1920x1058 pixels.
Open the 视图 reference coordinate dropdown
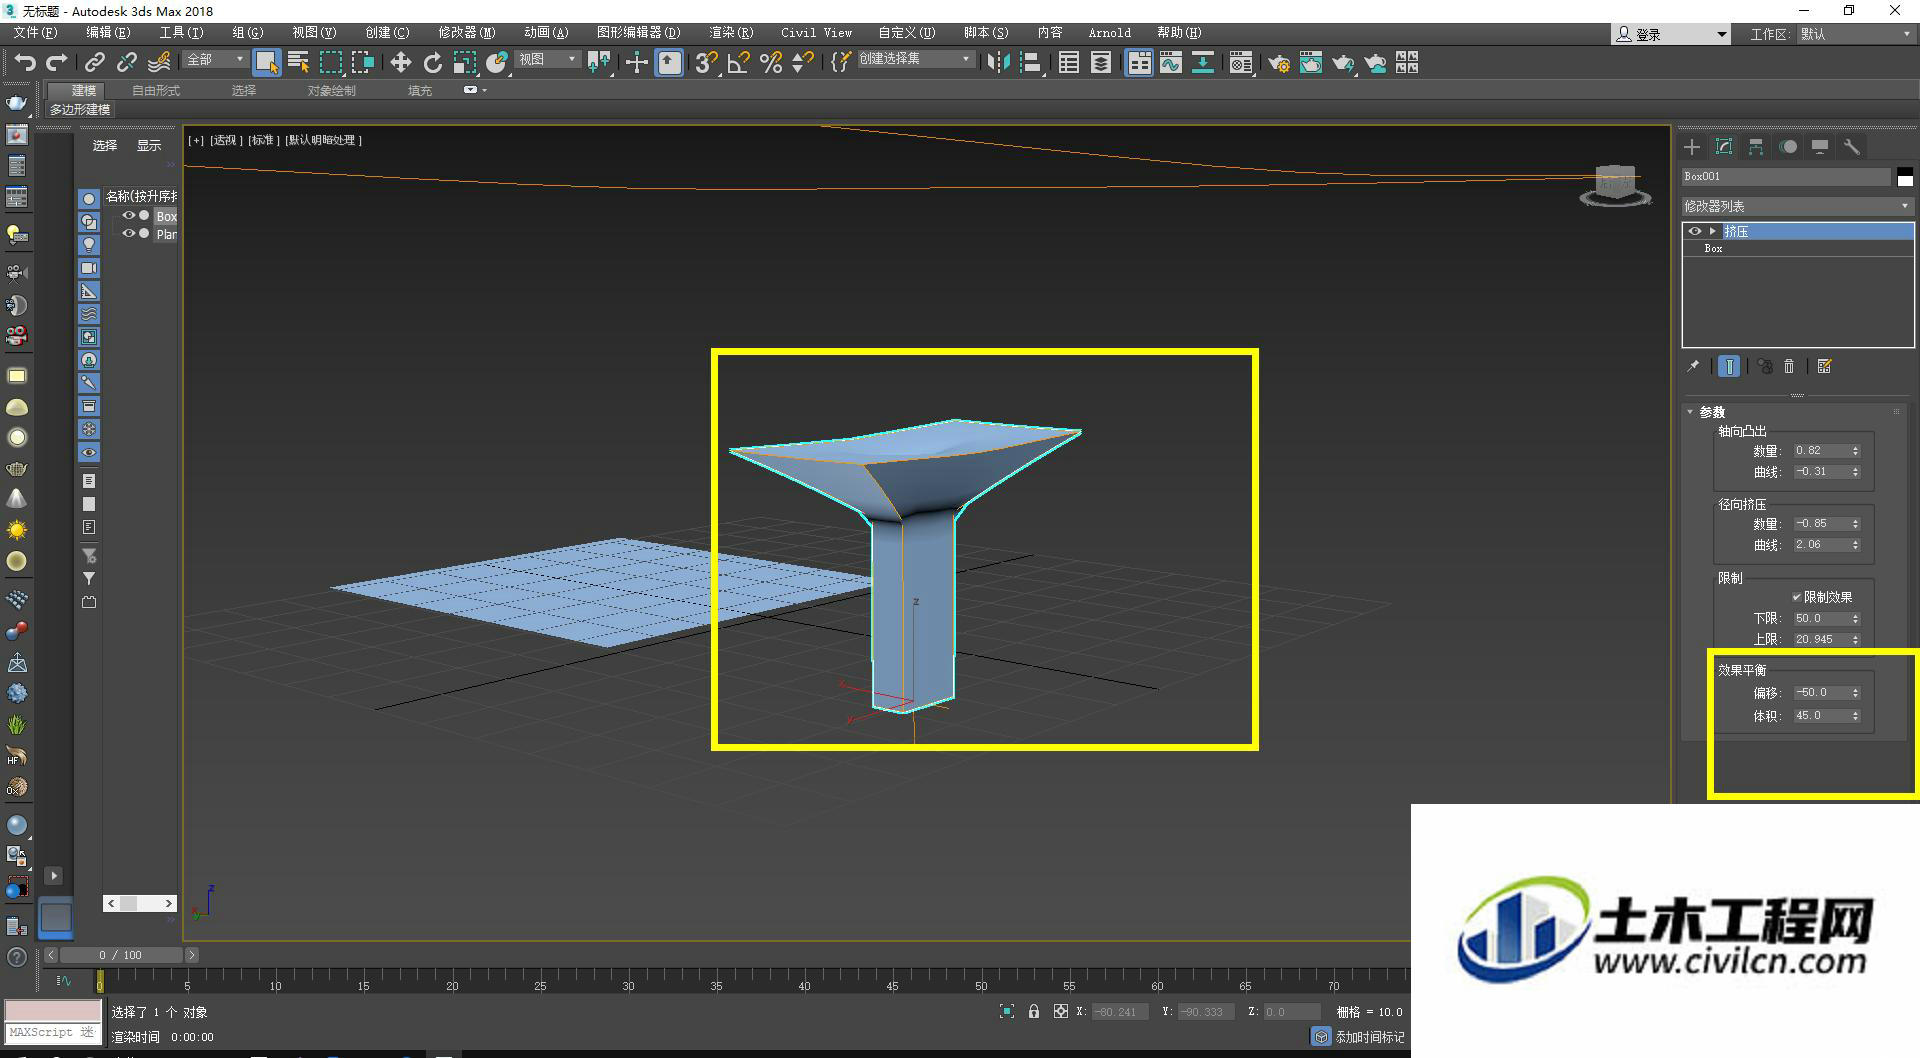click(548, 60)
